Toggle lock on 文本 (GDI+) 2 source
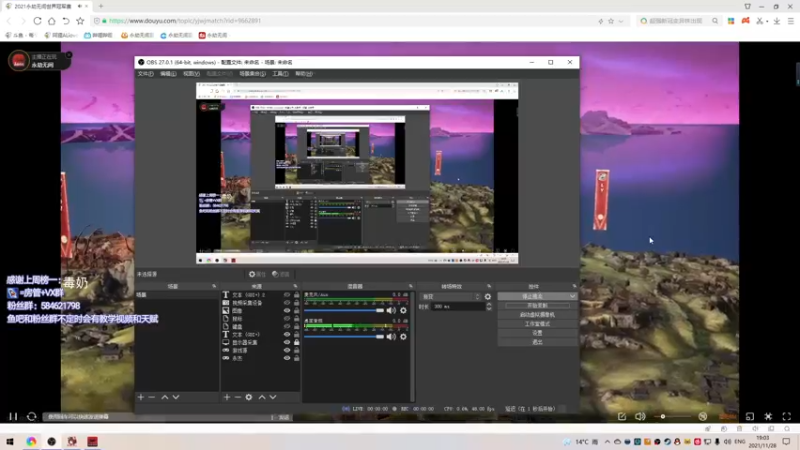The image size is (800, 450). [x=296, y=295]
